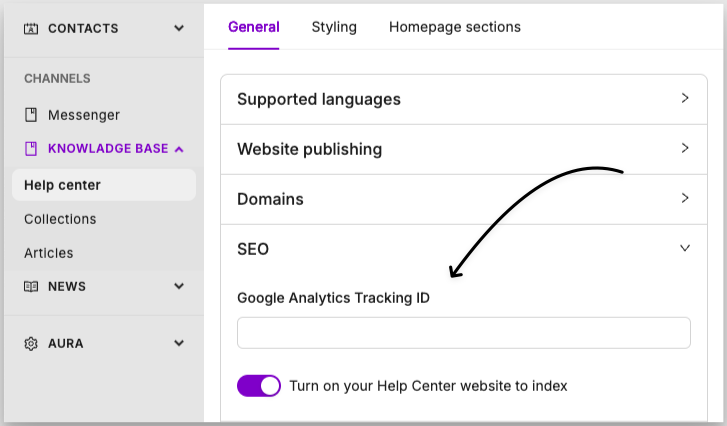
Task: Collapse the SEO section chevron
Action: pyautogui.click(x=685, y=248)
